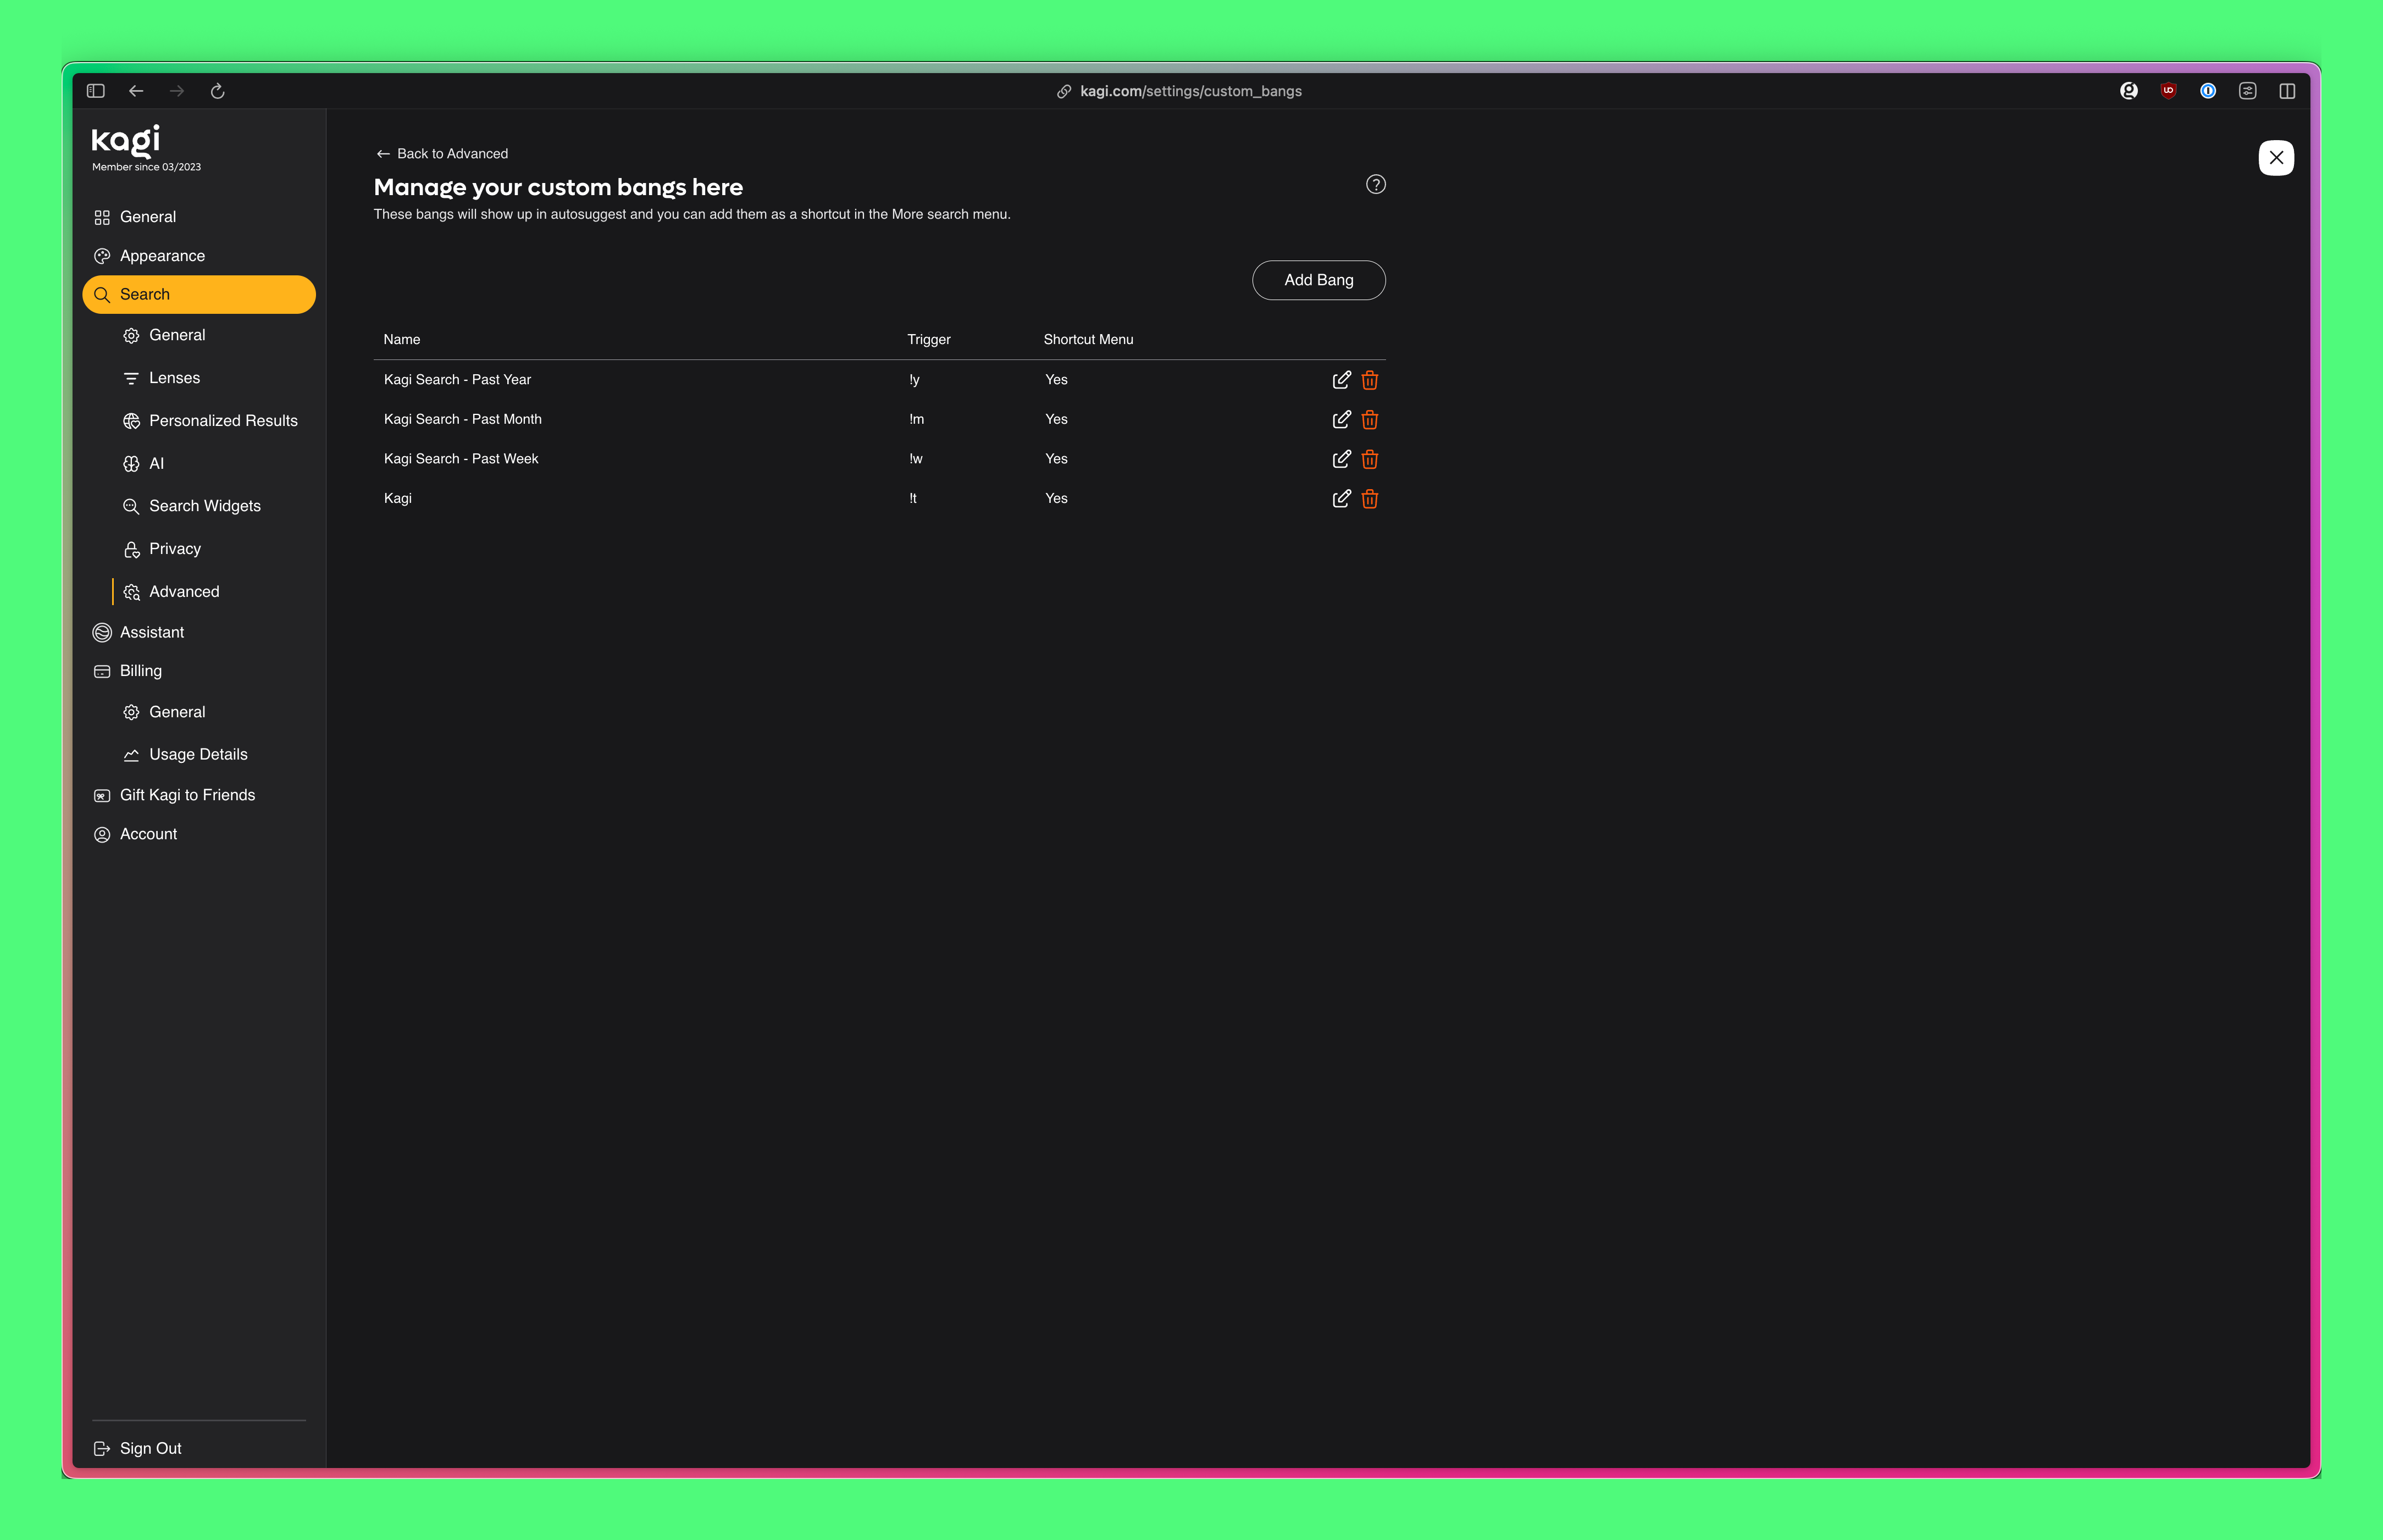Open Lenses settings in sidebar
The height and width of the screenshot is (1540, 2383).
pos(174,378)
